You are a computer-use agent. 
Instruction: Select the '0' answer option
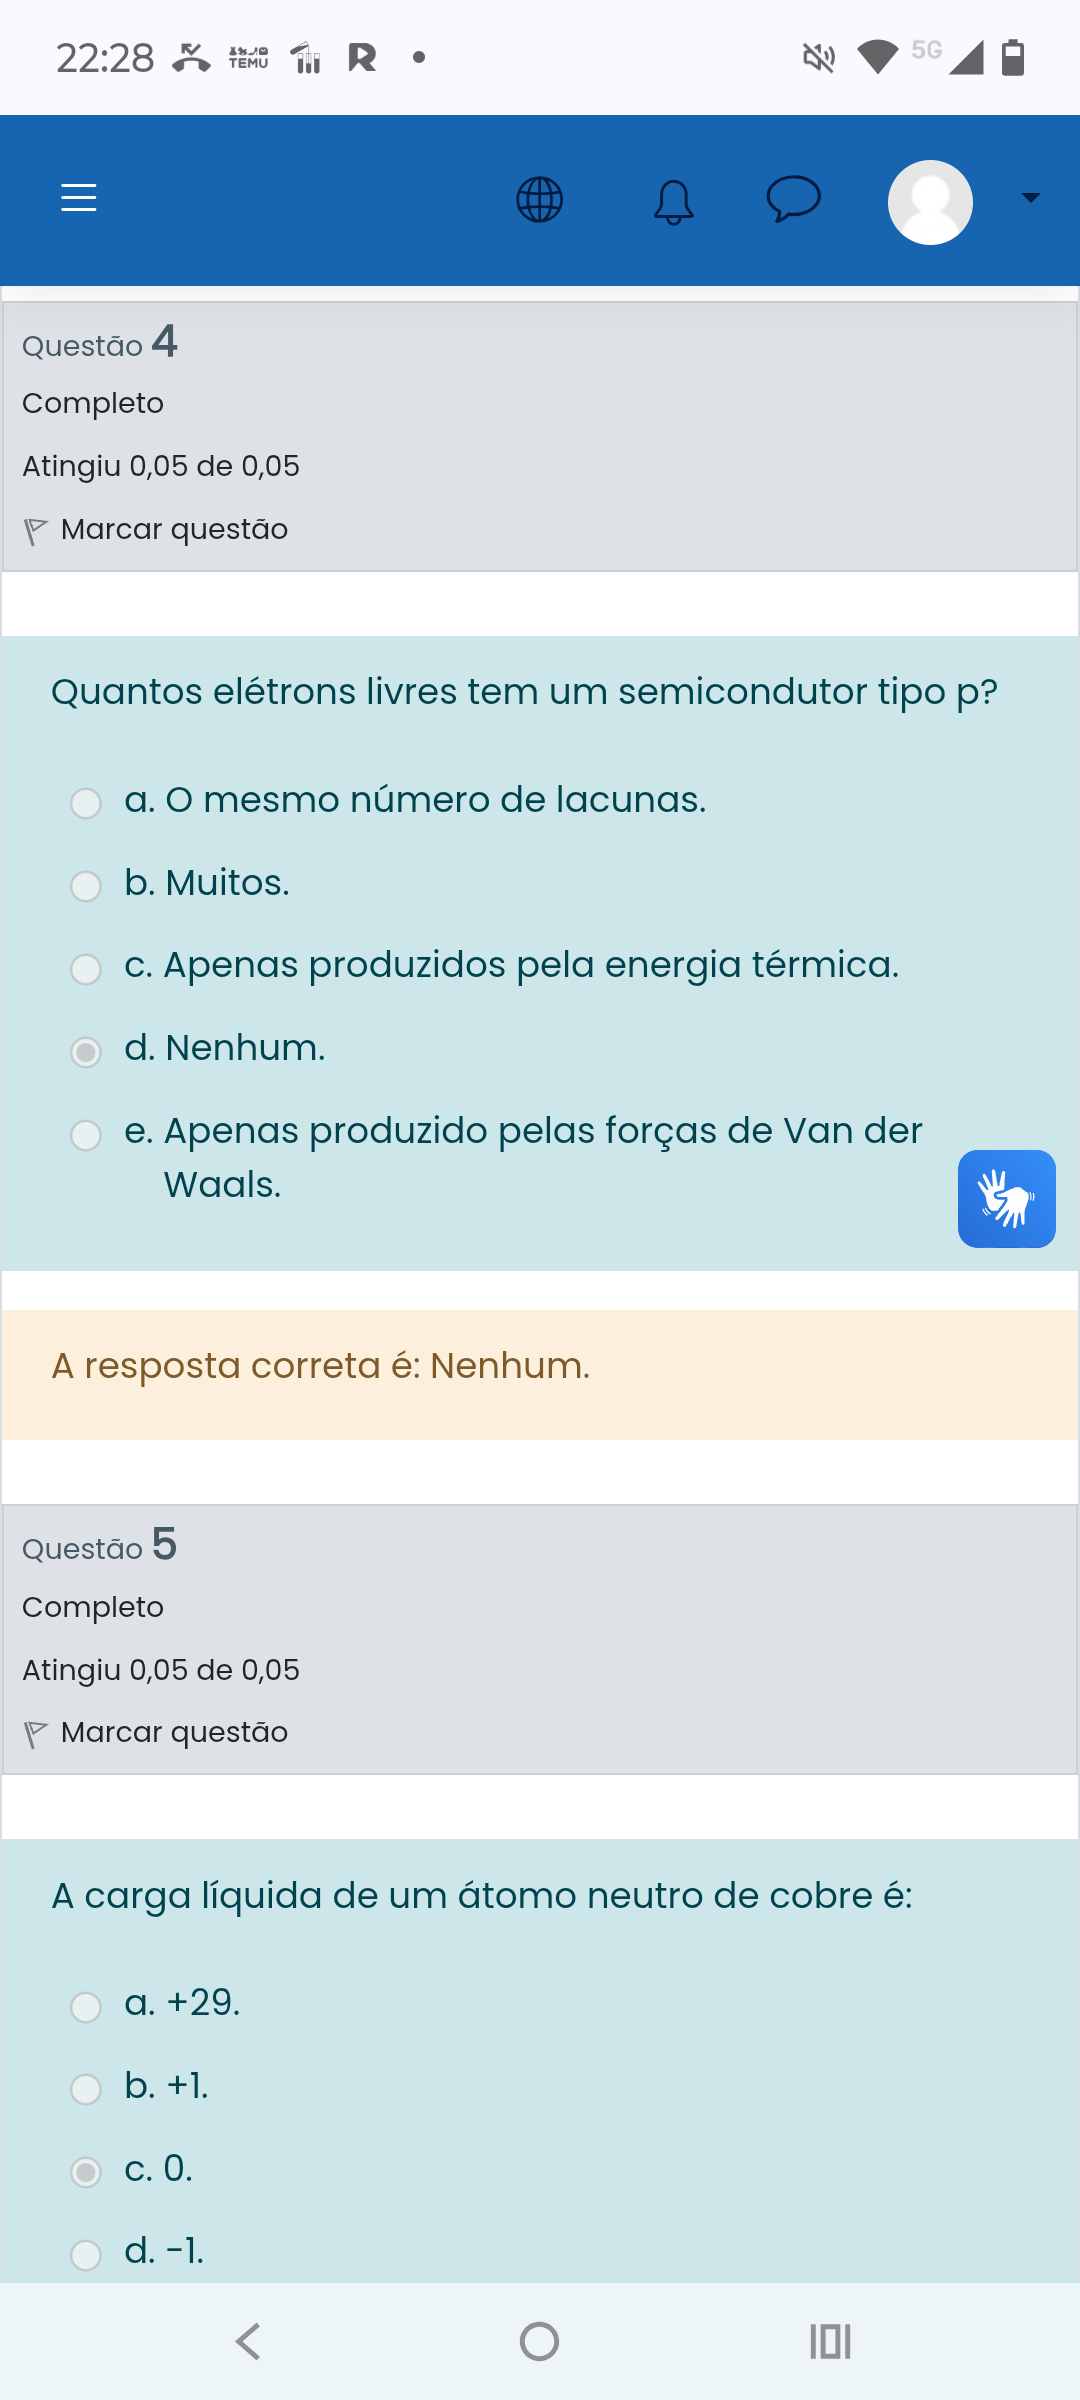(x=86, y=2172)
